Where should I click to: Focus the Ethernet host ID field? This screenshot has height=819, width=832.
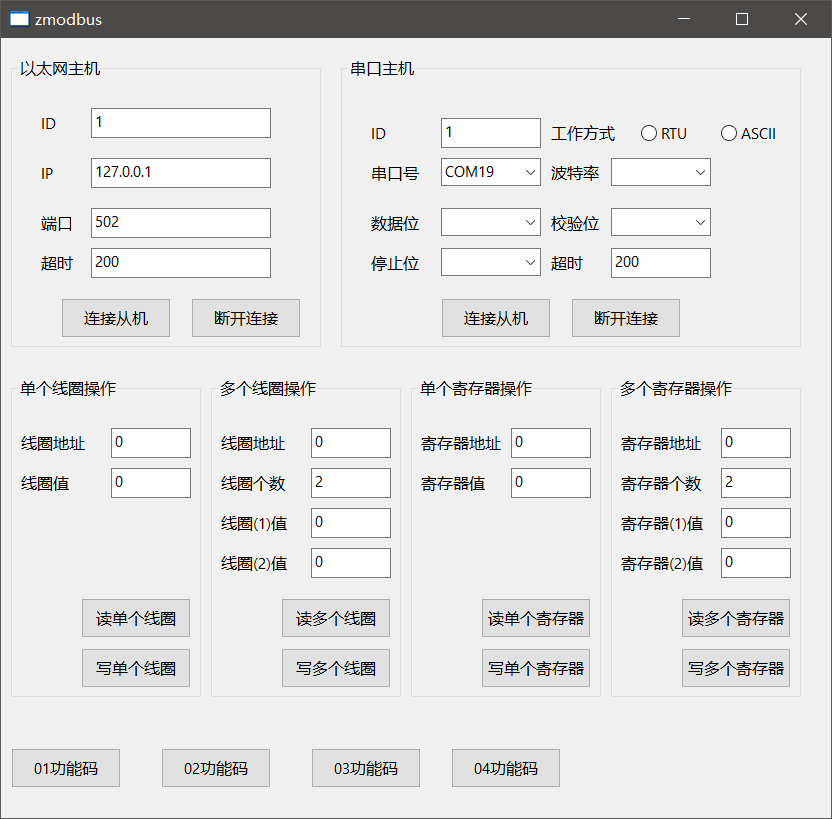(181, 123)
